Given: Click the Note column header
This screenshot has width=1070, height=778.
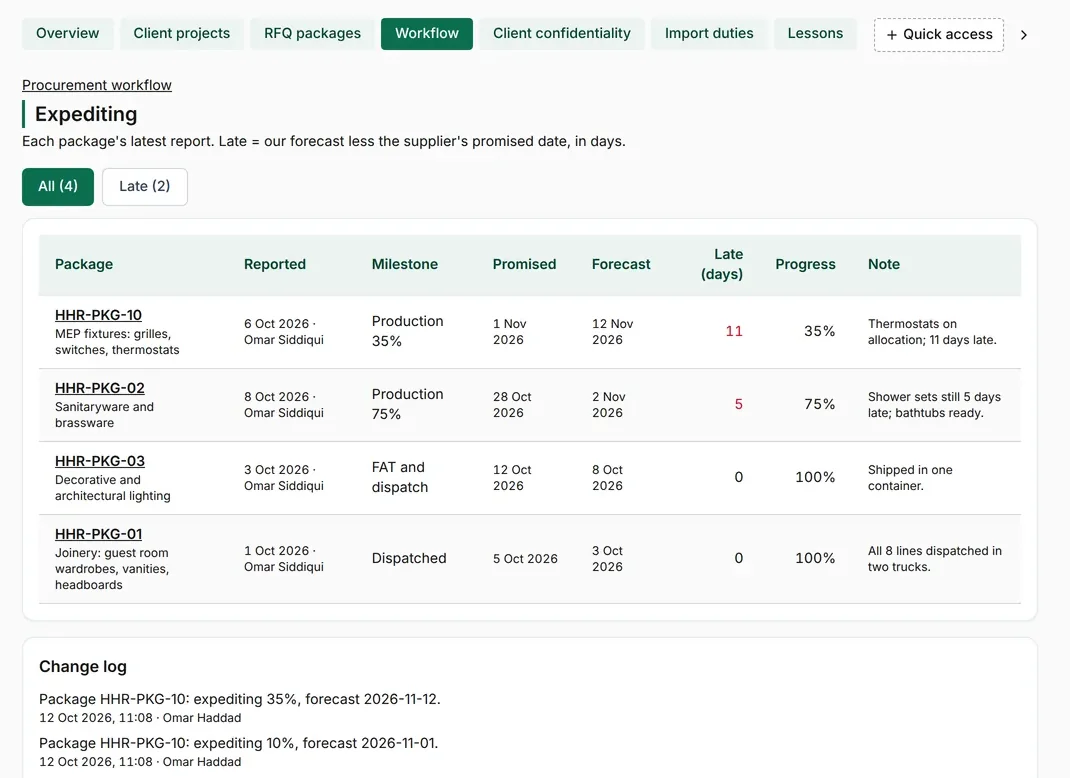Looking at the screenshot, I should coord(884,264).
